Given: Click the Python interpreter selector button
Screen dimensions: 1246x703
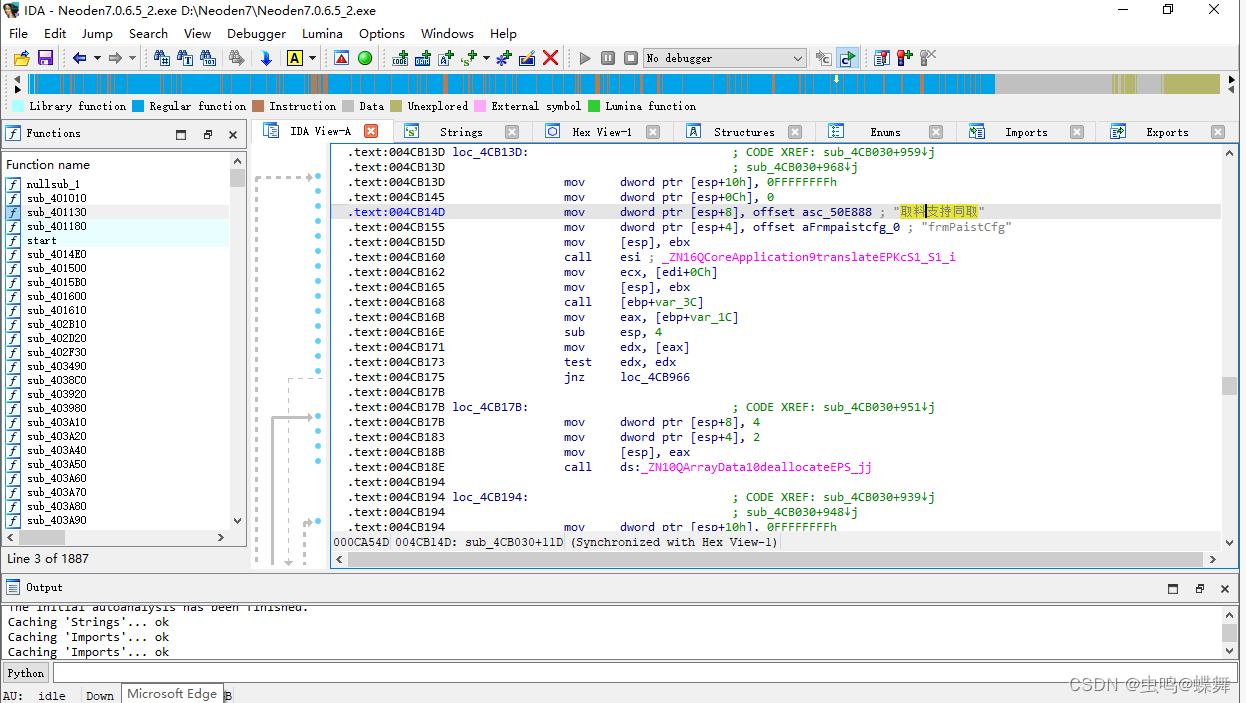Looking at the screenshot, I should click(x=26, y=673).
